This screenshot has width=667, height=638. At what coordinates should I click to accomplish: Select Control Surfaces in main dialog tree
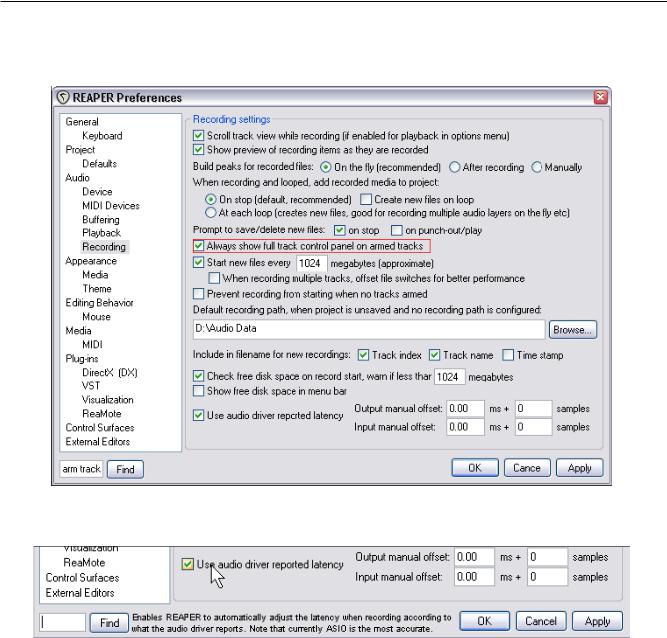(x=100, y=428)
